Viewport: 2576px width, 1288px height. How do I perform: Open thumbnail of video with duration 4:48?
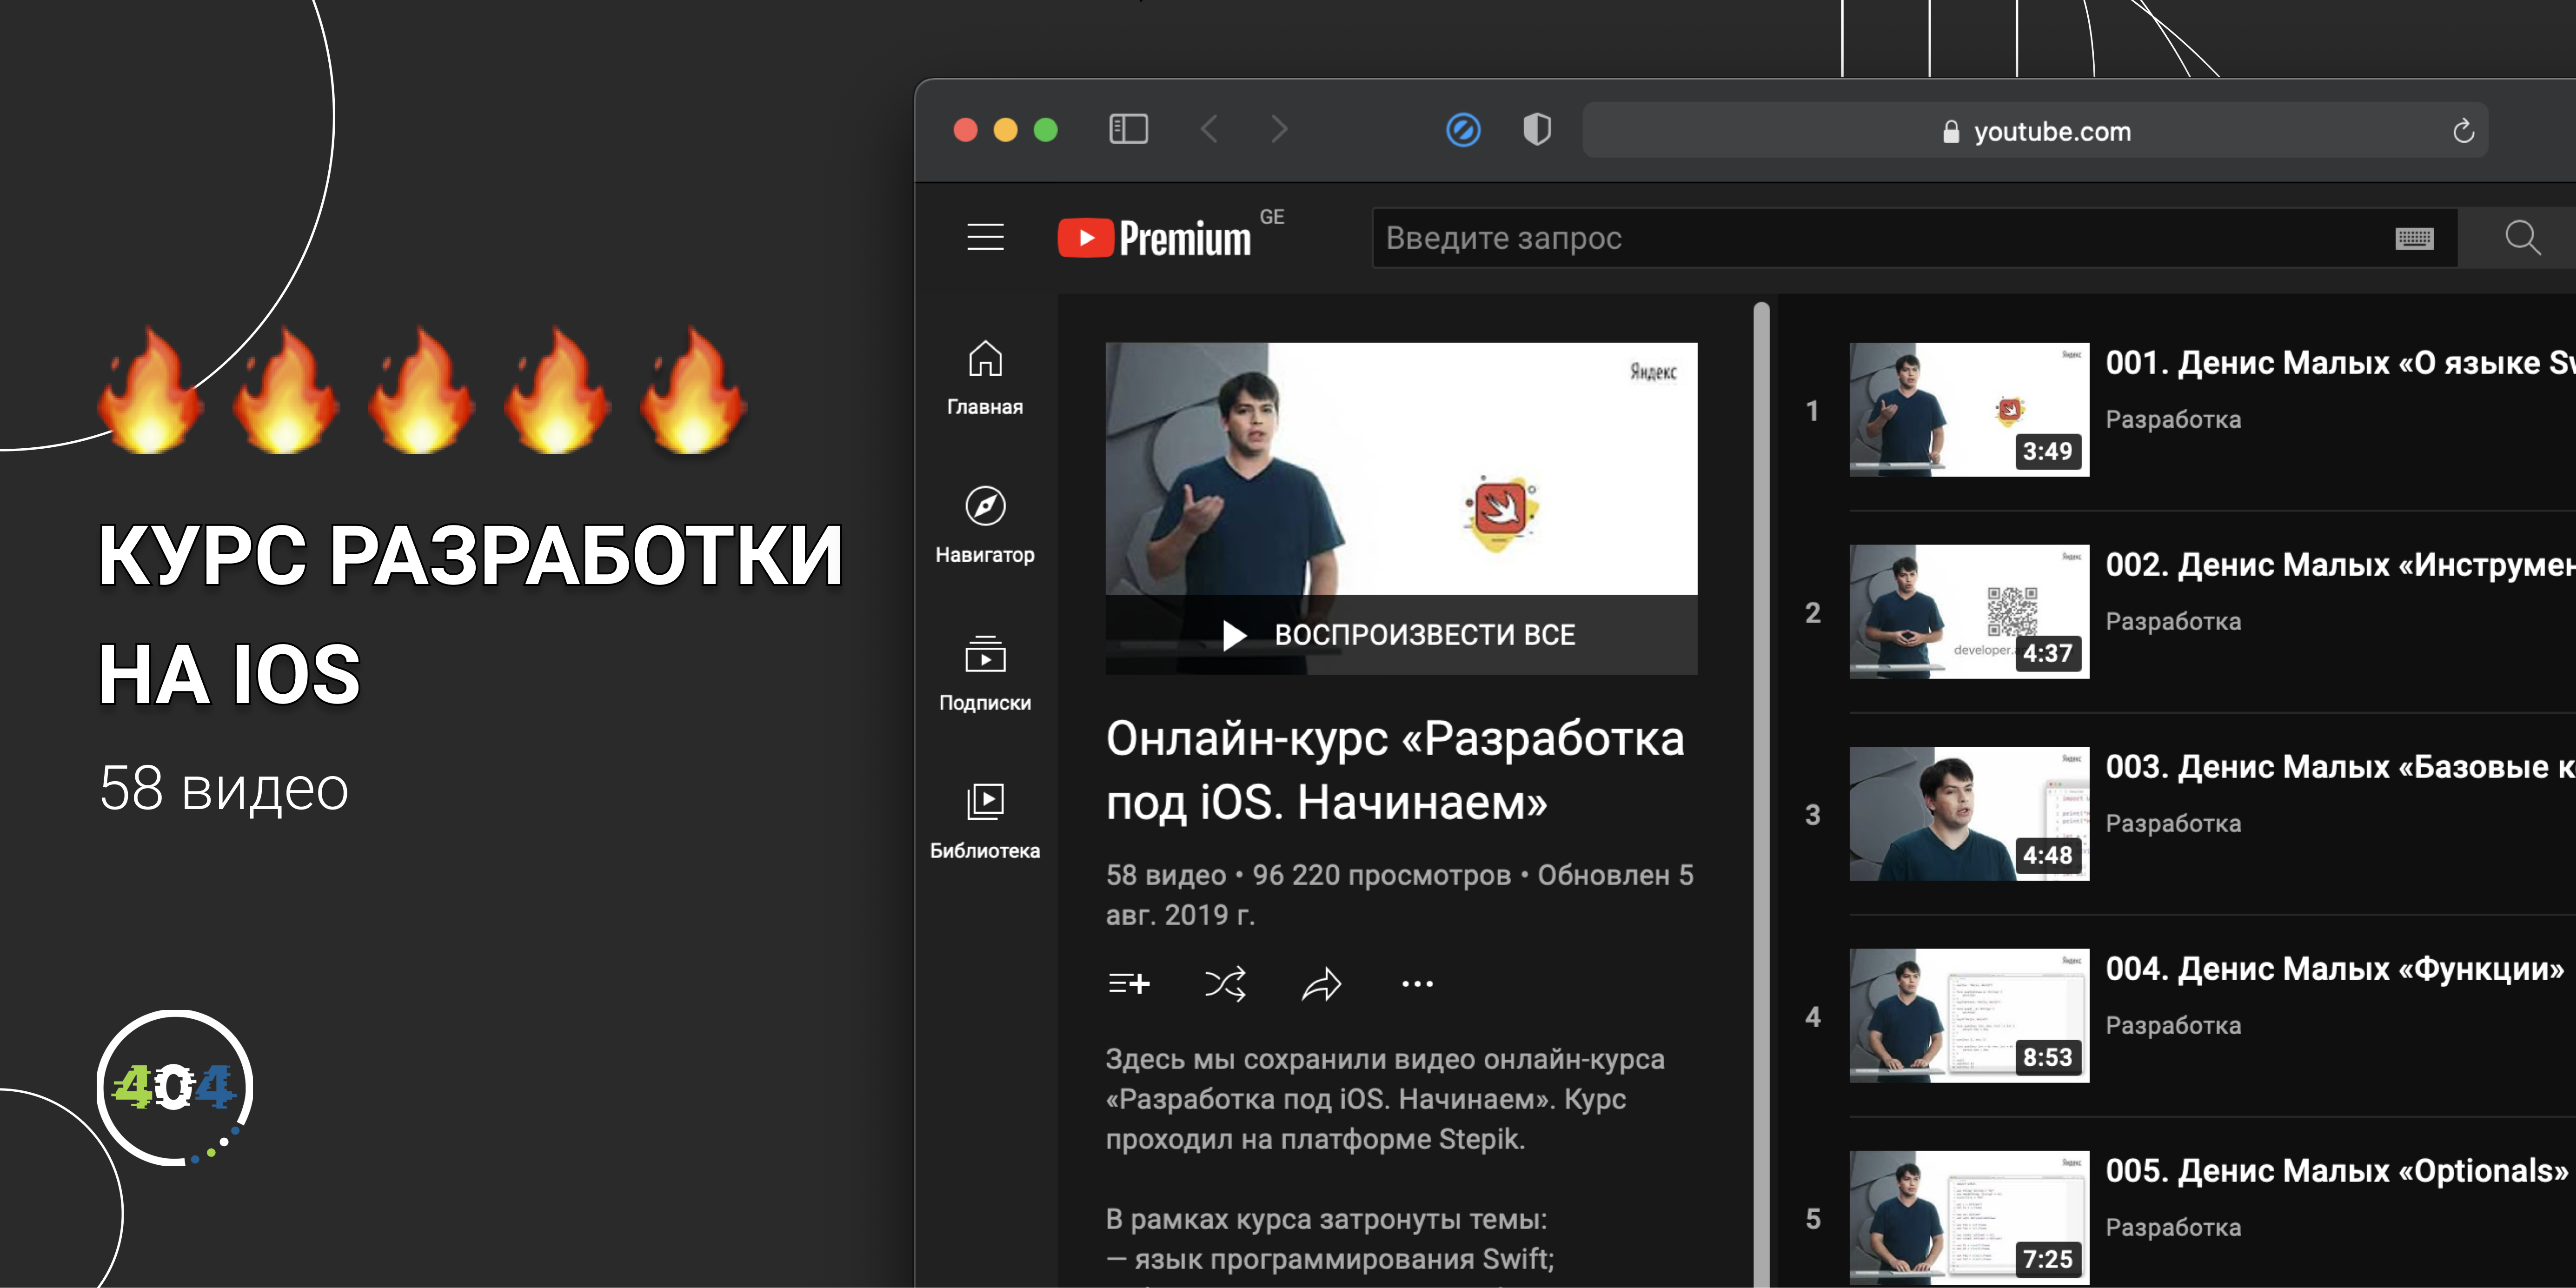point(1969,814)
